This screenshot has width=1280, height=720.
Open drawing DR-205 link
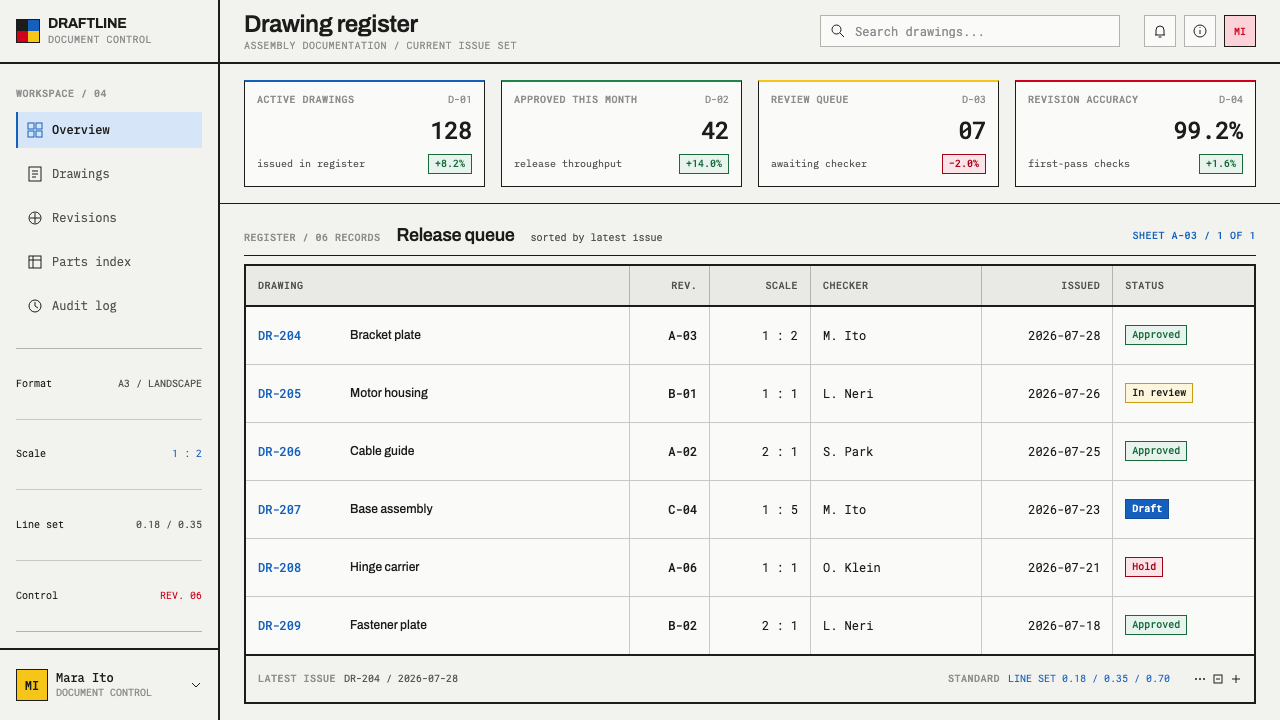coord(279,394)
